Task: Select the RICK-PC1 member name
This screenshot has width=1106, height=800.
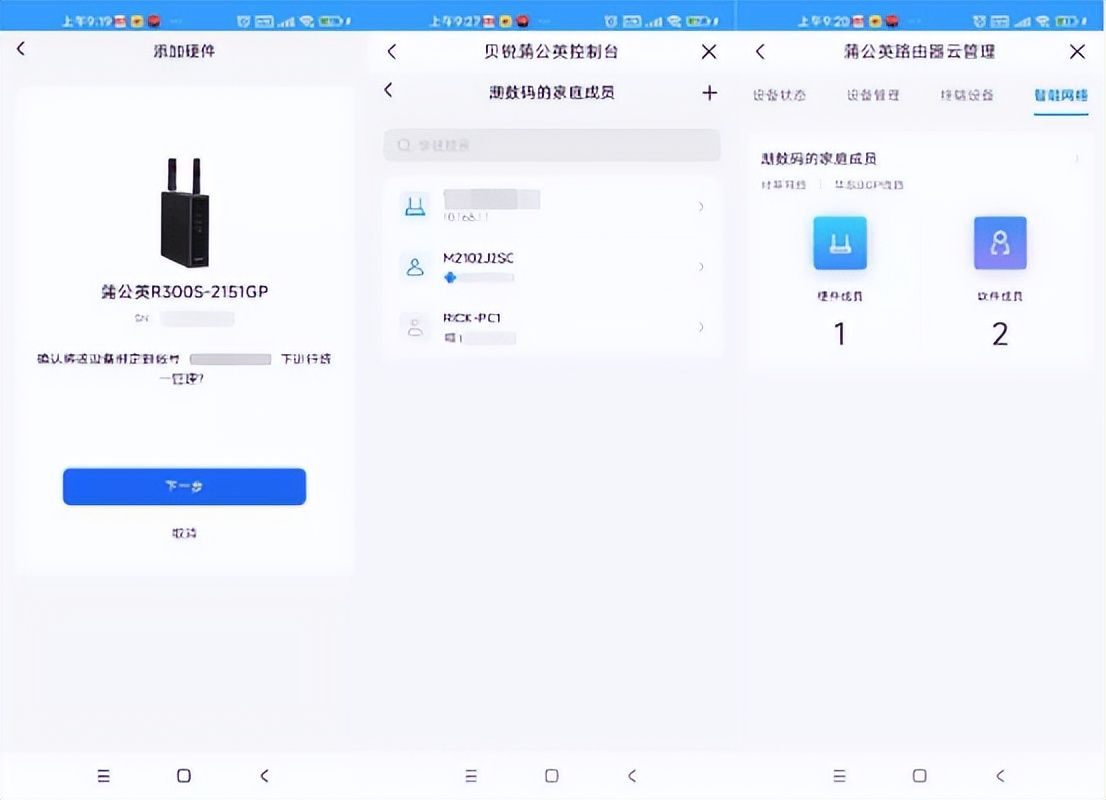Action: click(472, 318)
